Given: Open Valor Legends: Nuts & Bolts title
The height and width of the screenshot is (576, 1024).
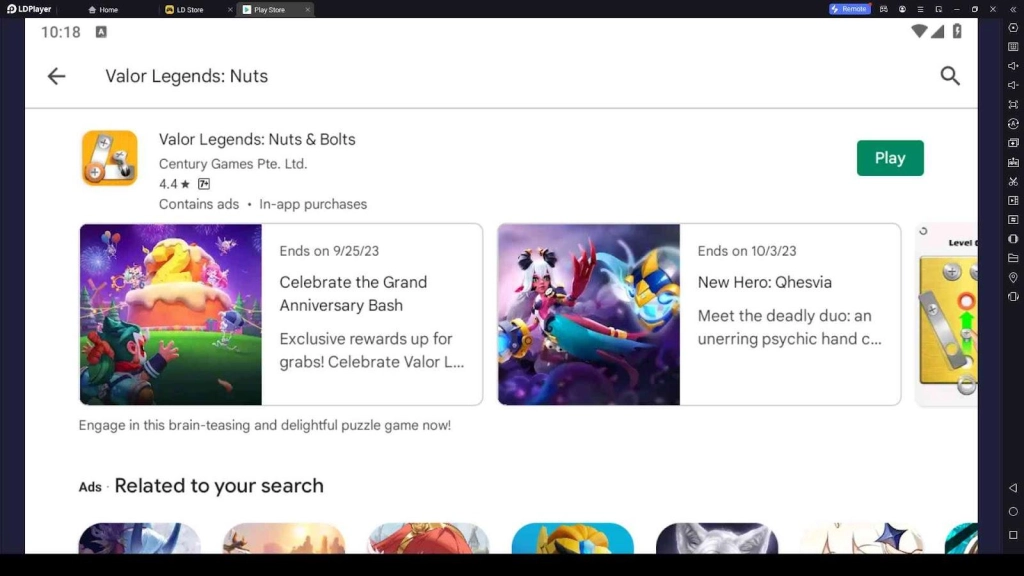Looking at the screenshot, I should (257, 139).
